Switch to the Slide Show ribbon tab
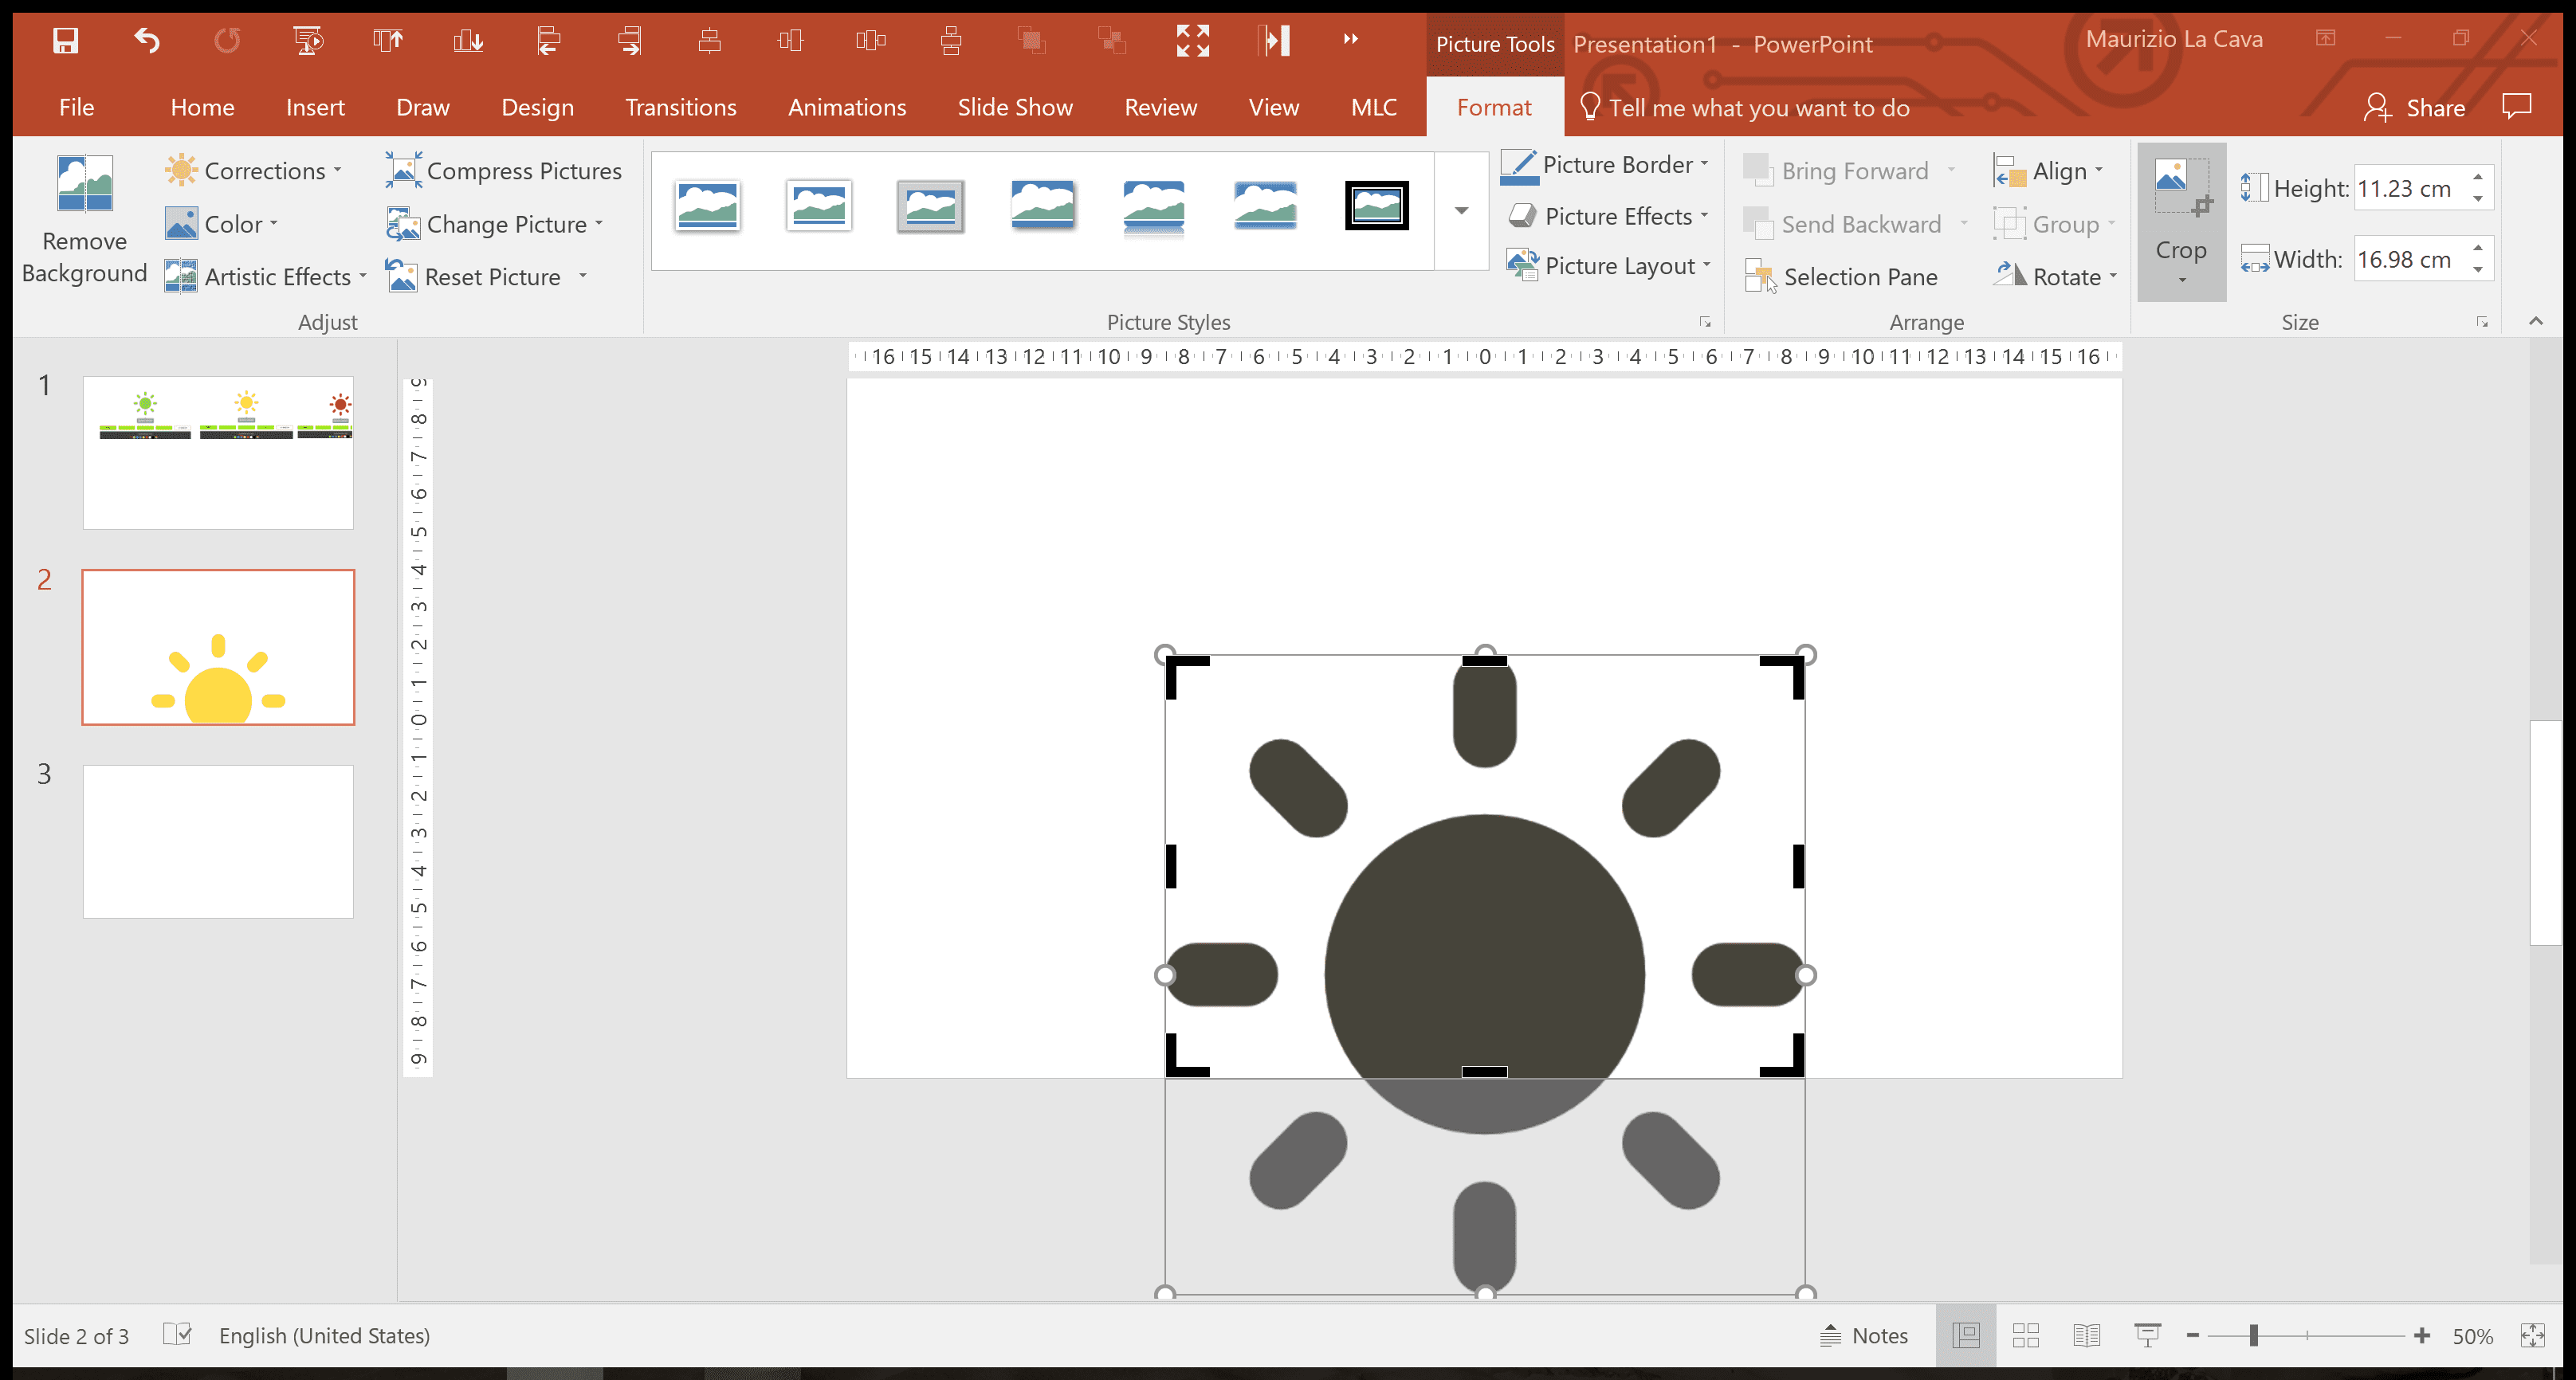This screenshot has width=2576, height=1380. click(x=1014, y=107)
